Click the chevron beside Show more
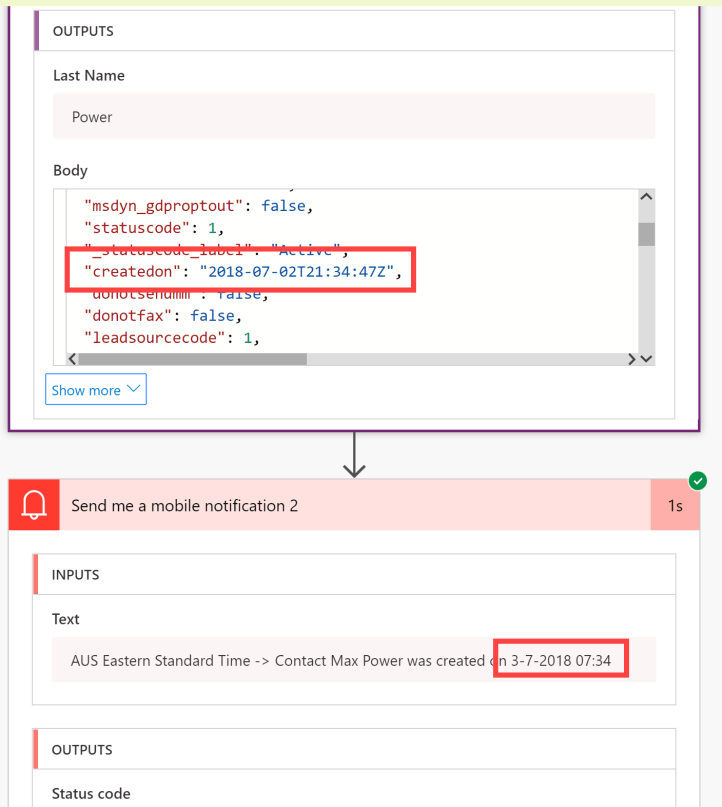This screenshot has height=807, width=722. coord(133,390)
